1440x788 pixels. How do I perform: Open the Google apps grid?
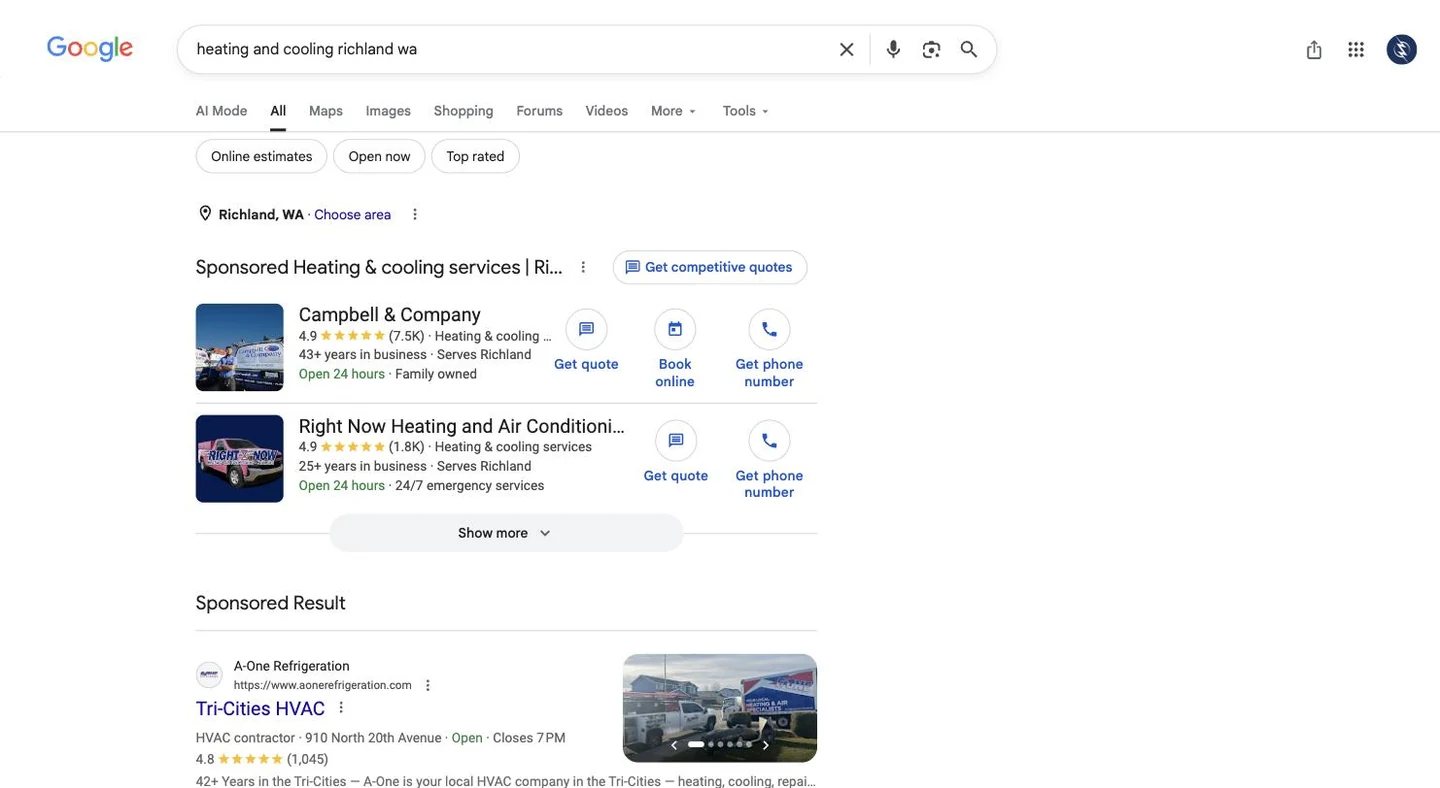pos(1356,49)
